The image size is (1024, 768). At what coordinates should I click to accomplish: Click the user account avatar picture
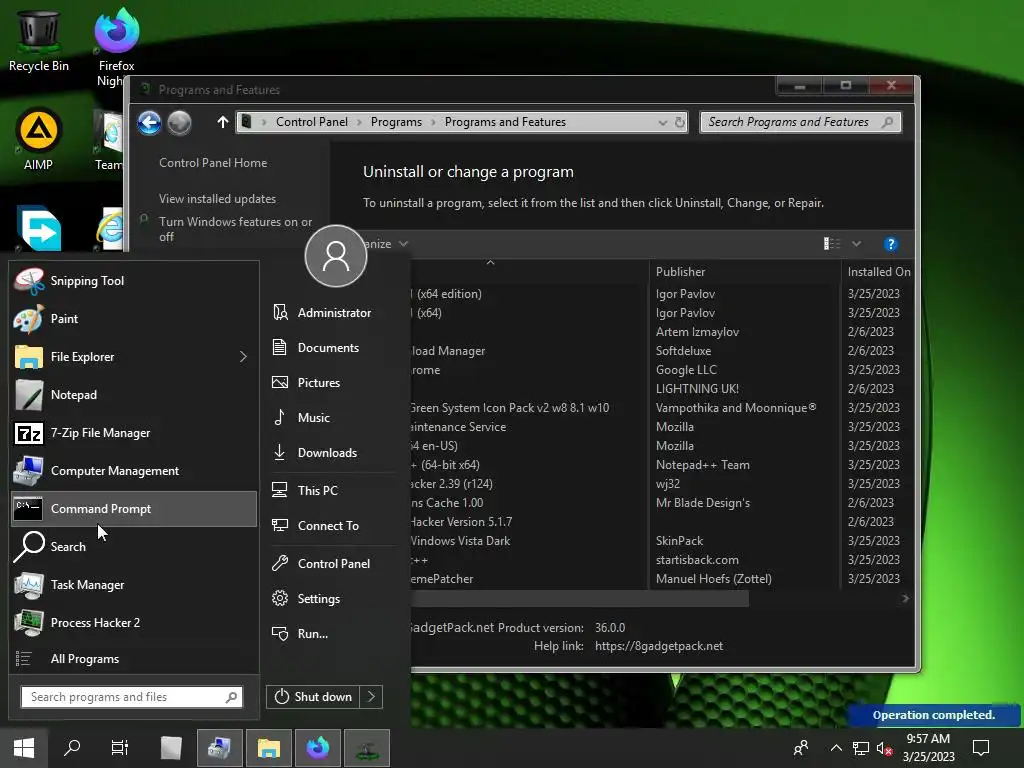coord(336,256)
